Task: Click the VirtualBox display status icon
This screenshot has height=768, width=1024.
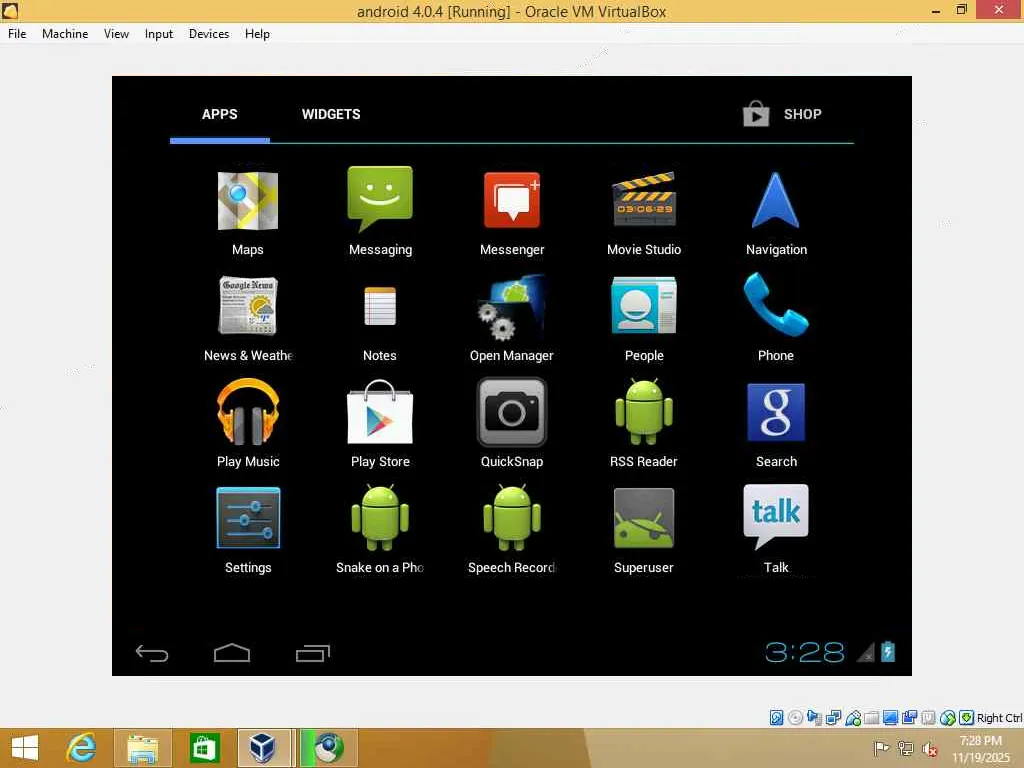Action: [890, 718]
